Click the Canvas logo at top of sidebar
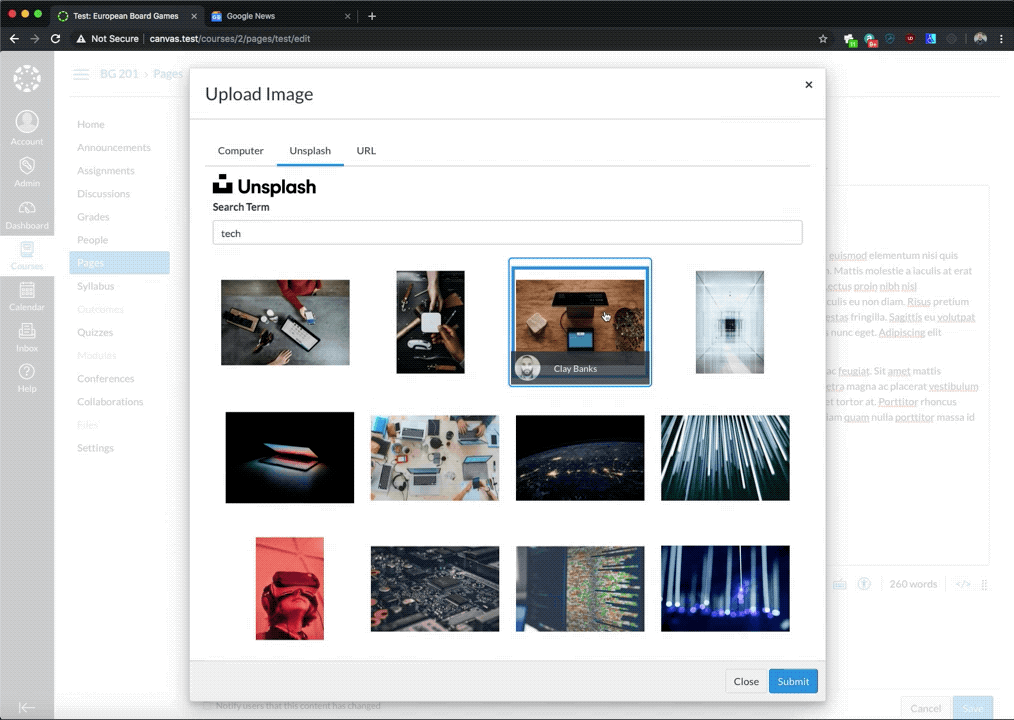 pyautogui.click(x=27, y=79)
